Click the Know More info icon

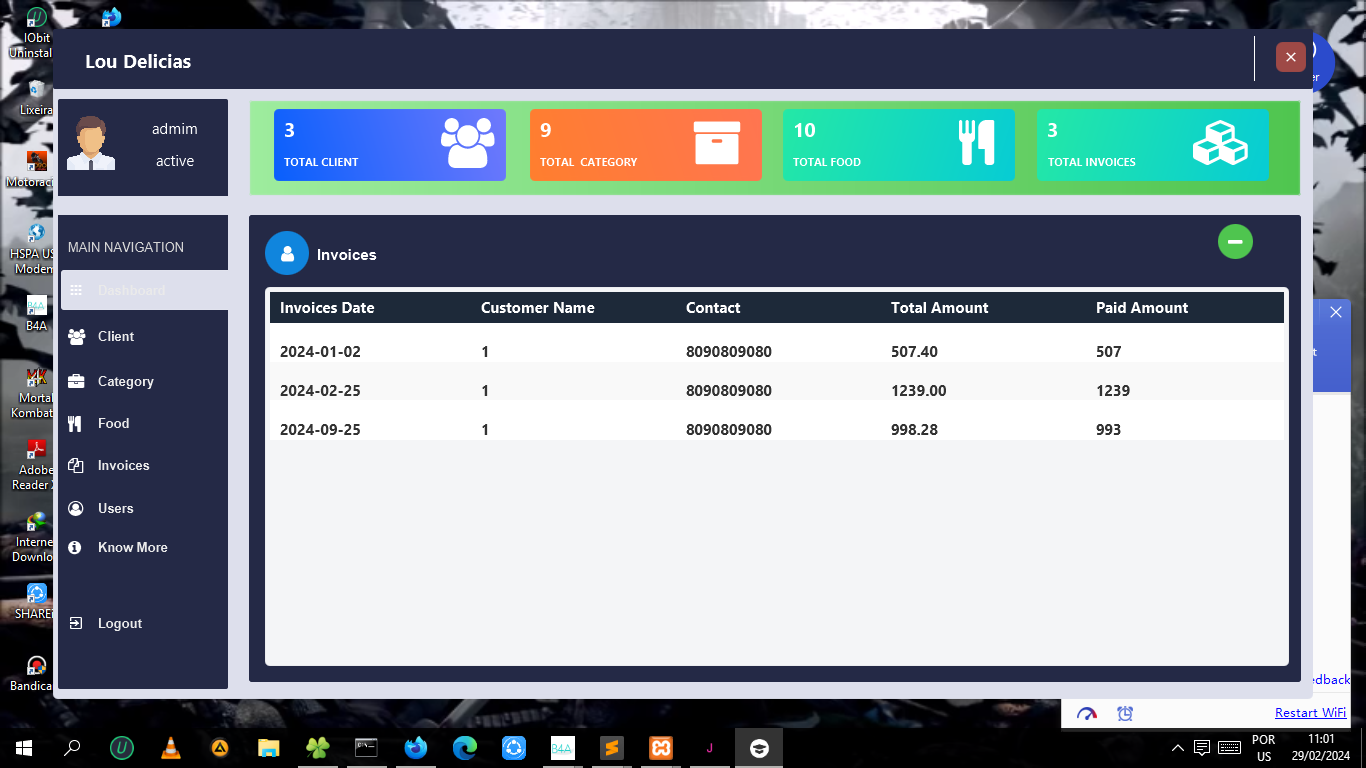(x=74, y=547)
